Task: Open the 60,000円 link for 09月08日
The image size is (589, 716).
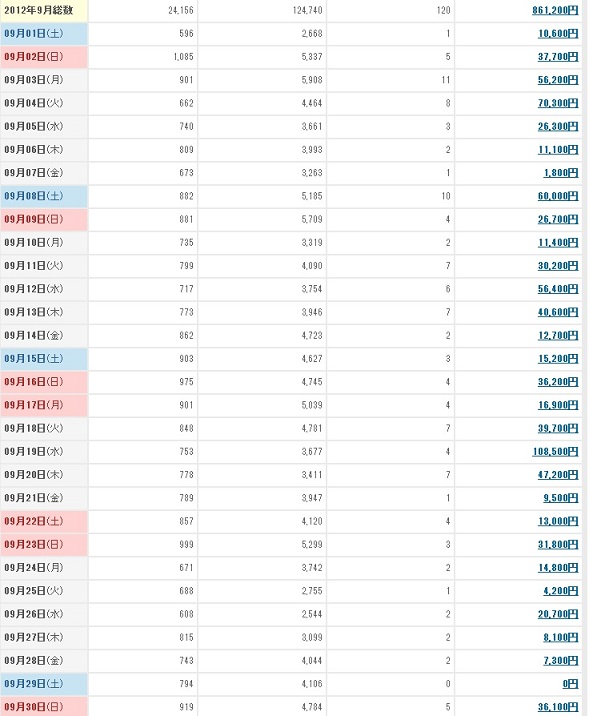Action: tap(558, 196)
